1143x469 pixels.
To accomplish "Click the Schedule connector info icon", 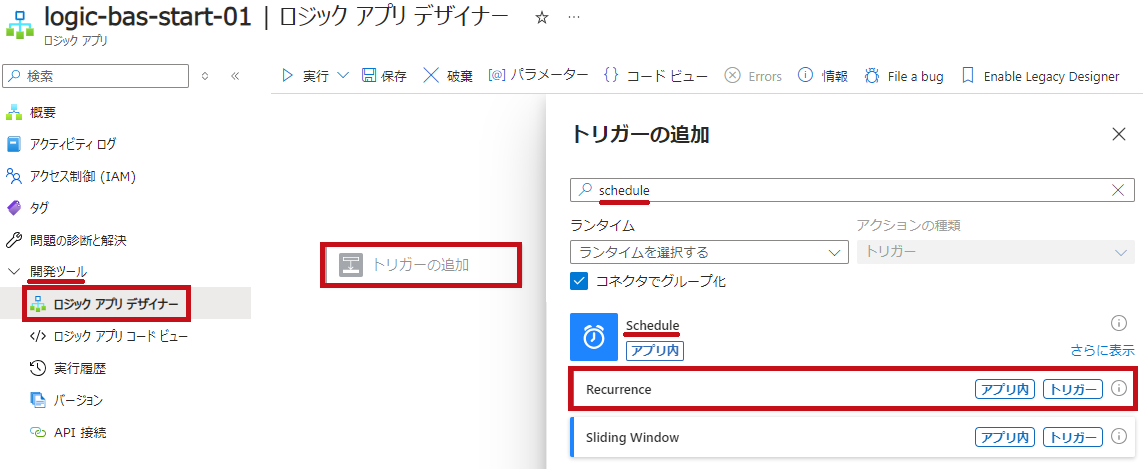I will coord(1118,323).
